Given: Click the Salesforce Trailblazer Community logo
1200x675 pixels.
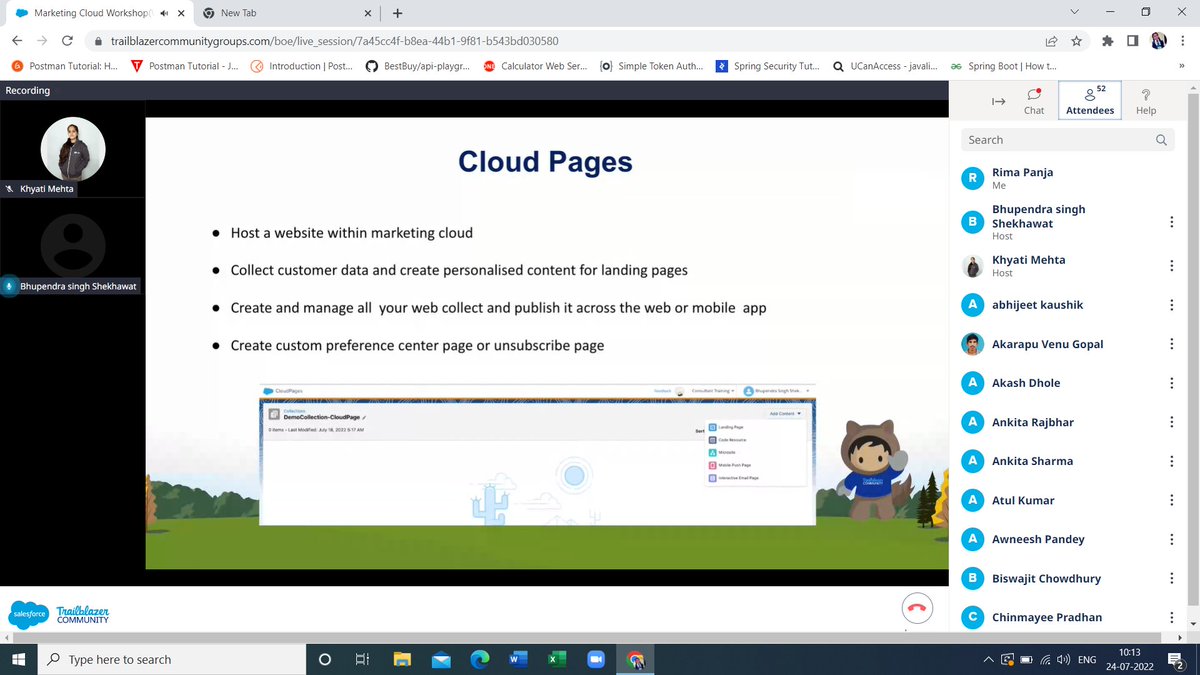Looking at the screenshot, I should pyautogui.click(x=59, y=614).
